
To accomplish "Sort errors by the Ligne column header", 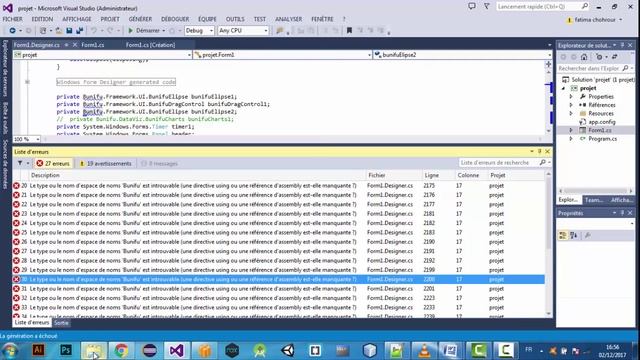I will (x=439, y=175).
